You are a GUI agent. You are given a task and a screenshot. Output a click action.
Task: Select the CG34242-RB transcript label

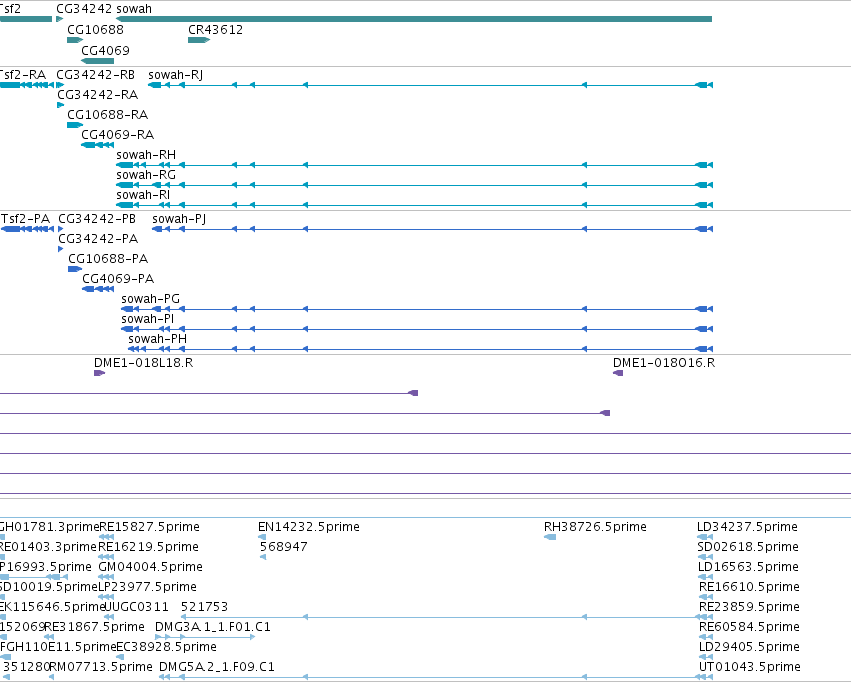tap(96, 74)
